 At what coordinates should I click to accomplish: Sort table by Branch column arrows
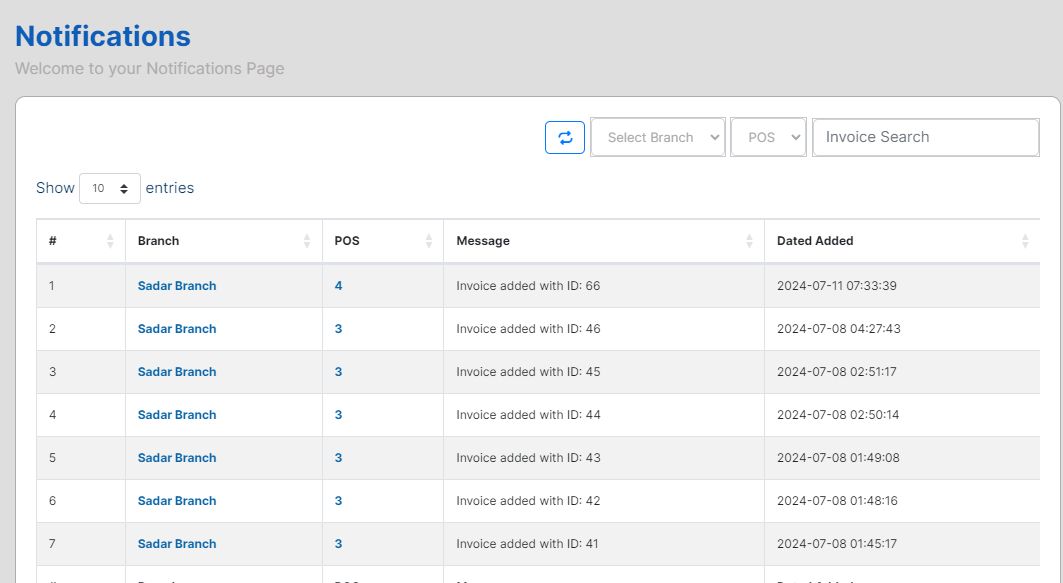click(307, 241)
